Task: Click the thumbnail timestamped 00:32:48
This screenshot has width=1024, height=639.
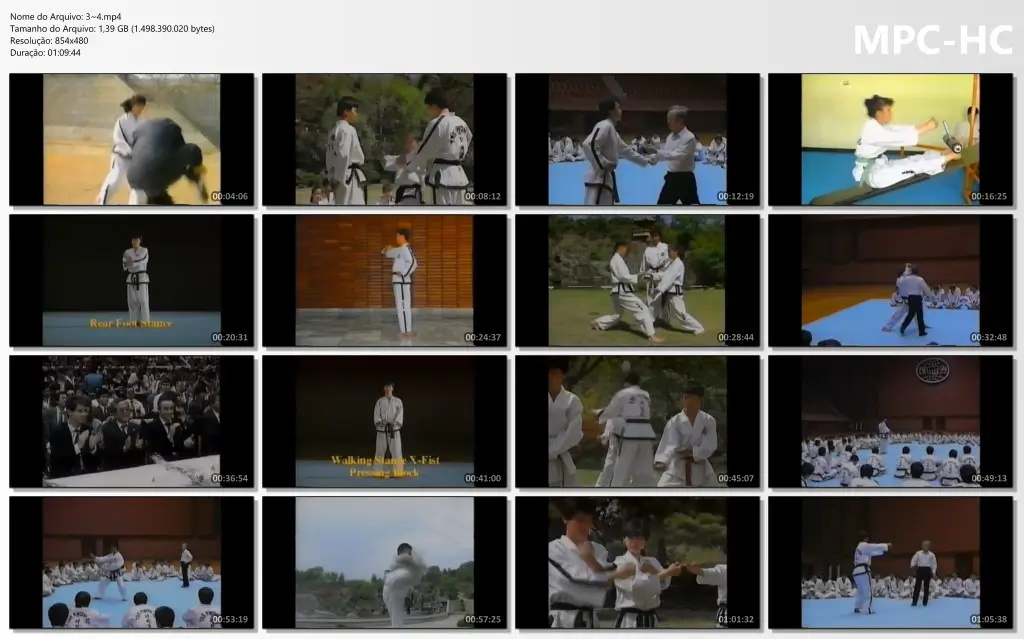Action: click(891, 280)
